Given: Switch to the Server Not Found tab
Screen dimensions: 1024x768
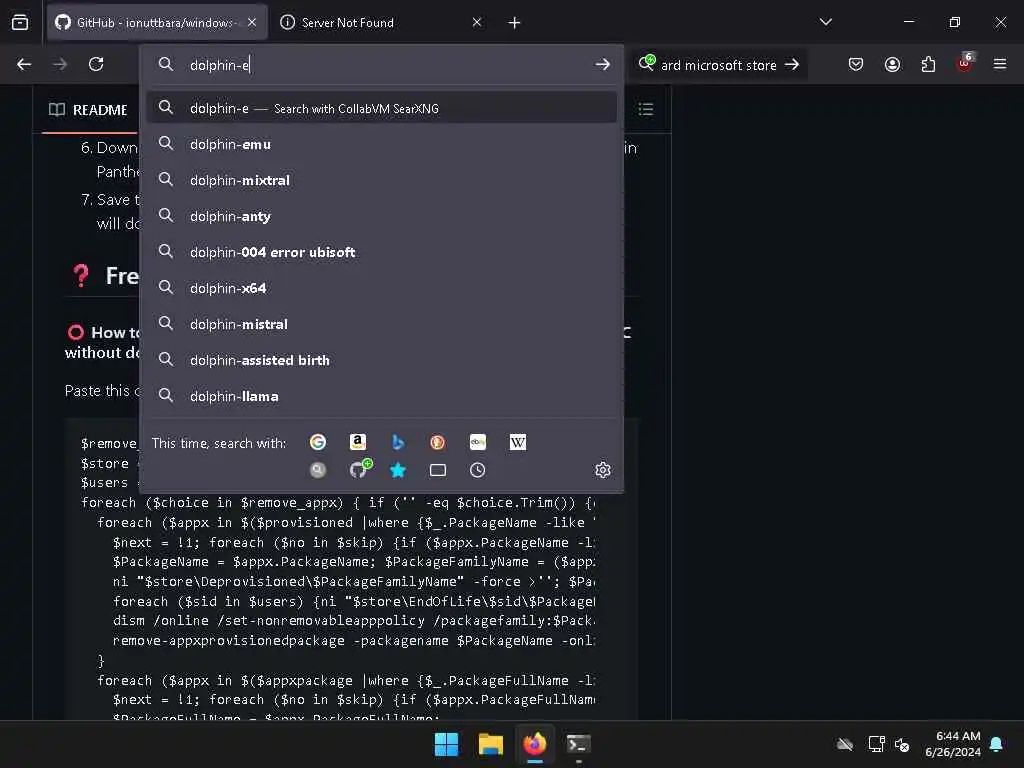Looking at the screenshot, I should (382, 22).
